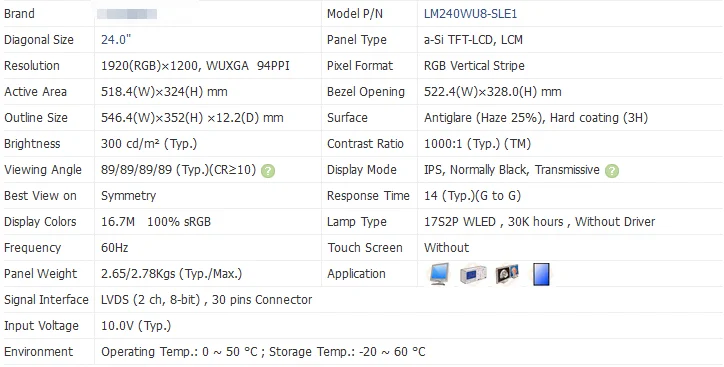
Task: Click the a-Si TFT-LCD, LCM panel type value
Action: 473,40
